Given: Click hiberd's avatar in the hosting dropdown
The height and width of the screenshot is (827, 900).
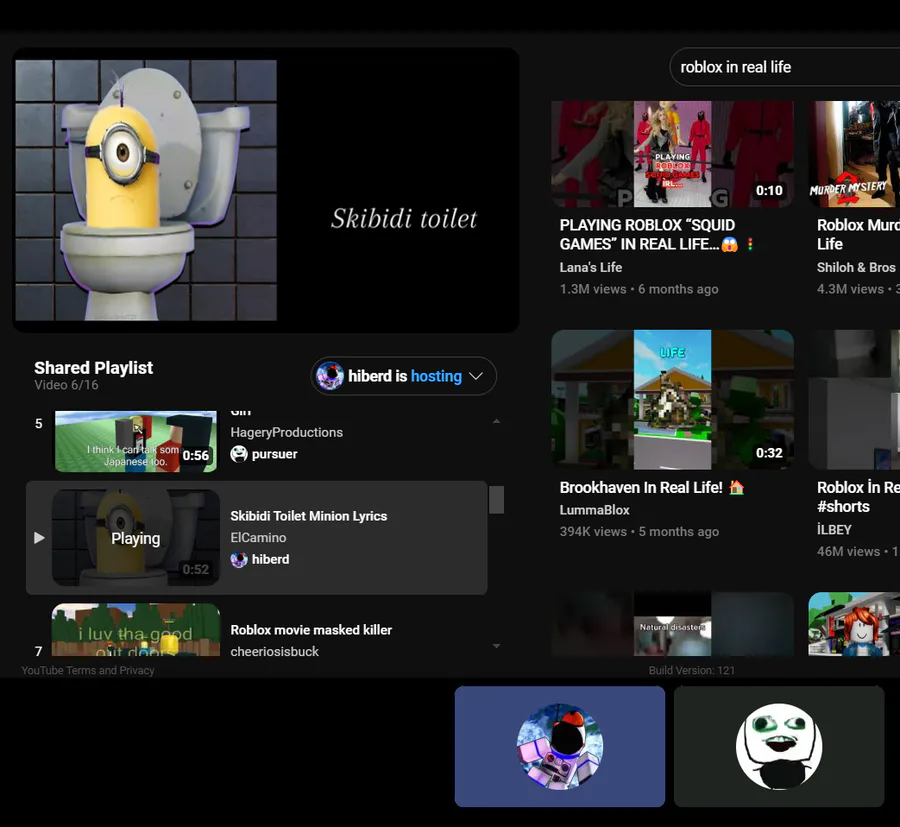Looking at the screenshot, I should (x=330, y=376).
